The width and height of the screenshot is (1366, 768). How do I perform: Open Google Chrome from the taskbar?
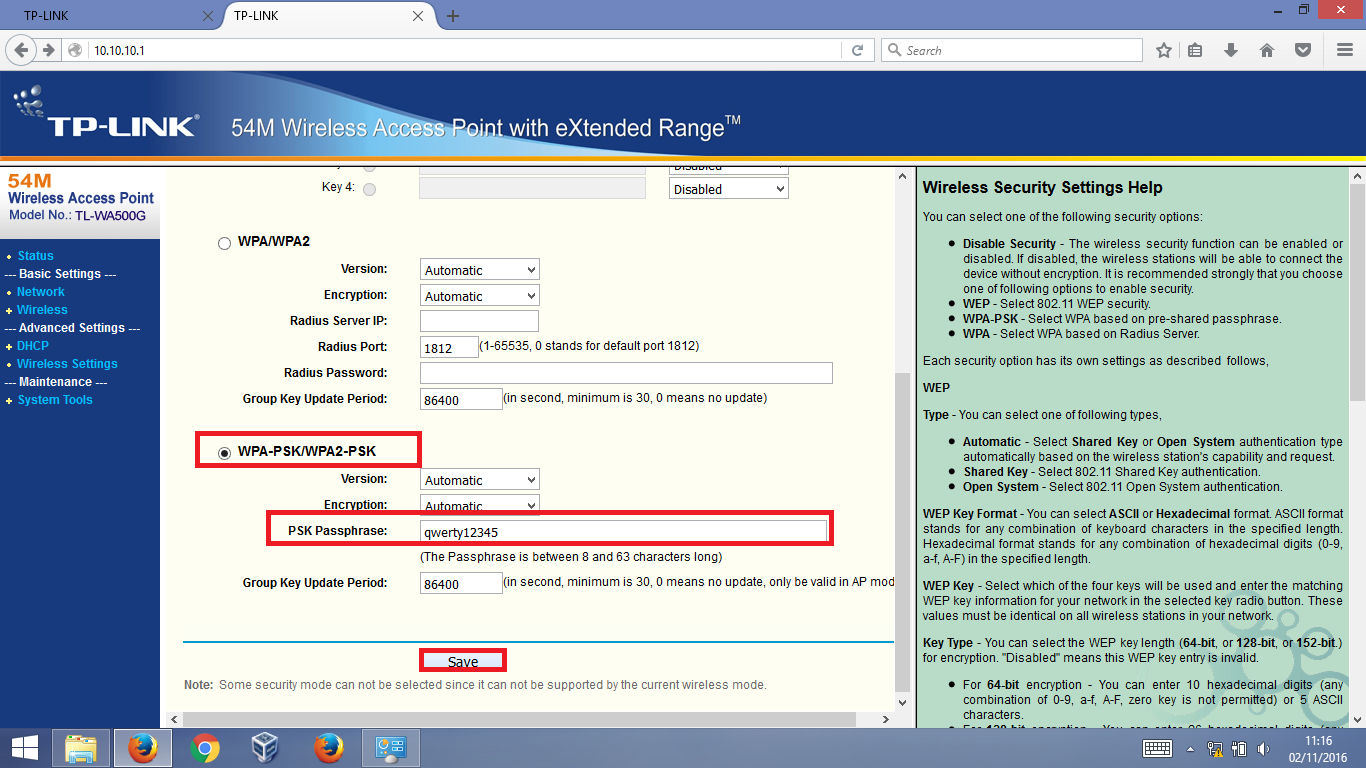pyautogui.click(x=205, y=748)
